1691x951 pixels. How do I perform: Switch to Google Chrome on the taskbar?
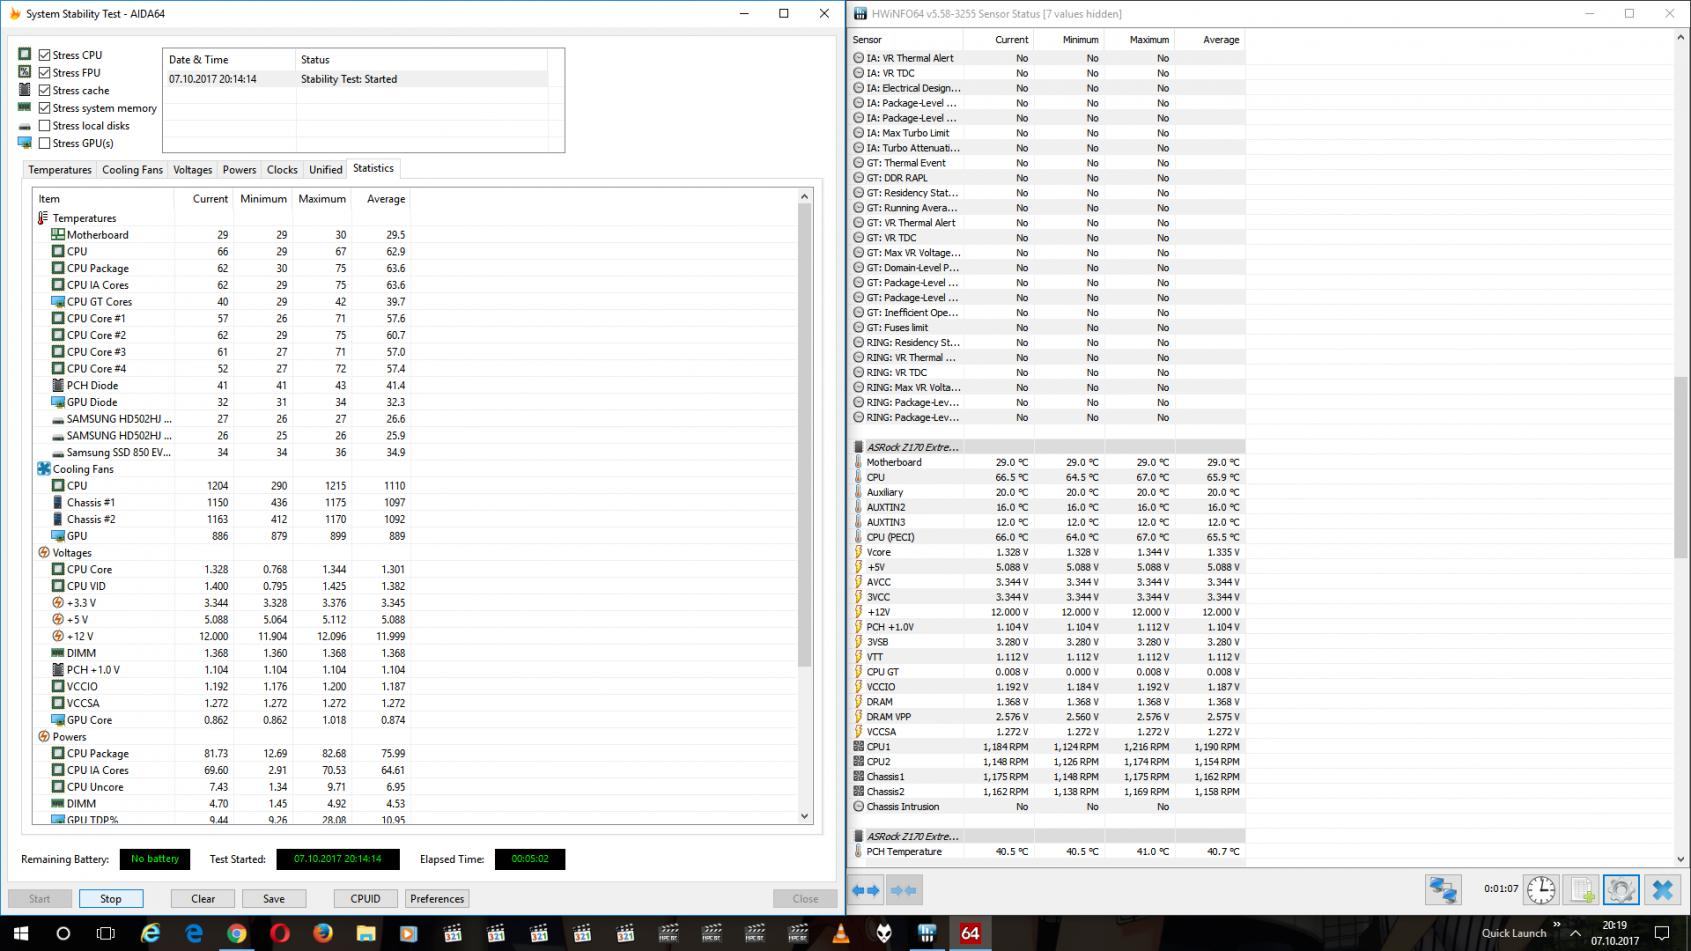pos(237,933)
